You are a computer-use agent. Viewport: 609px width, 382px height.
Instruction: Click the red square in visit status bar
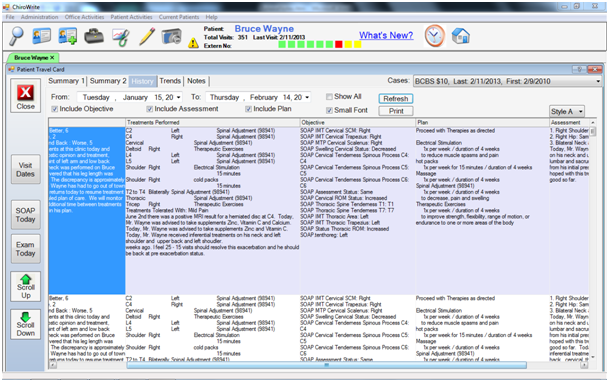click(x=339, y=44)
